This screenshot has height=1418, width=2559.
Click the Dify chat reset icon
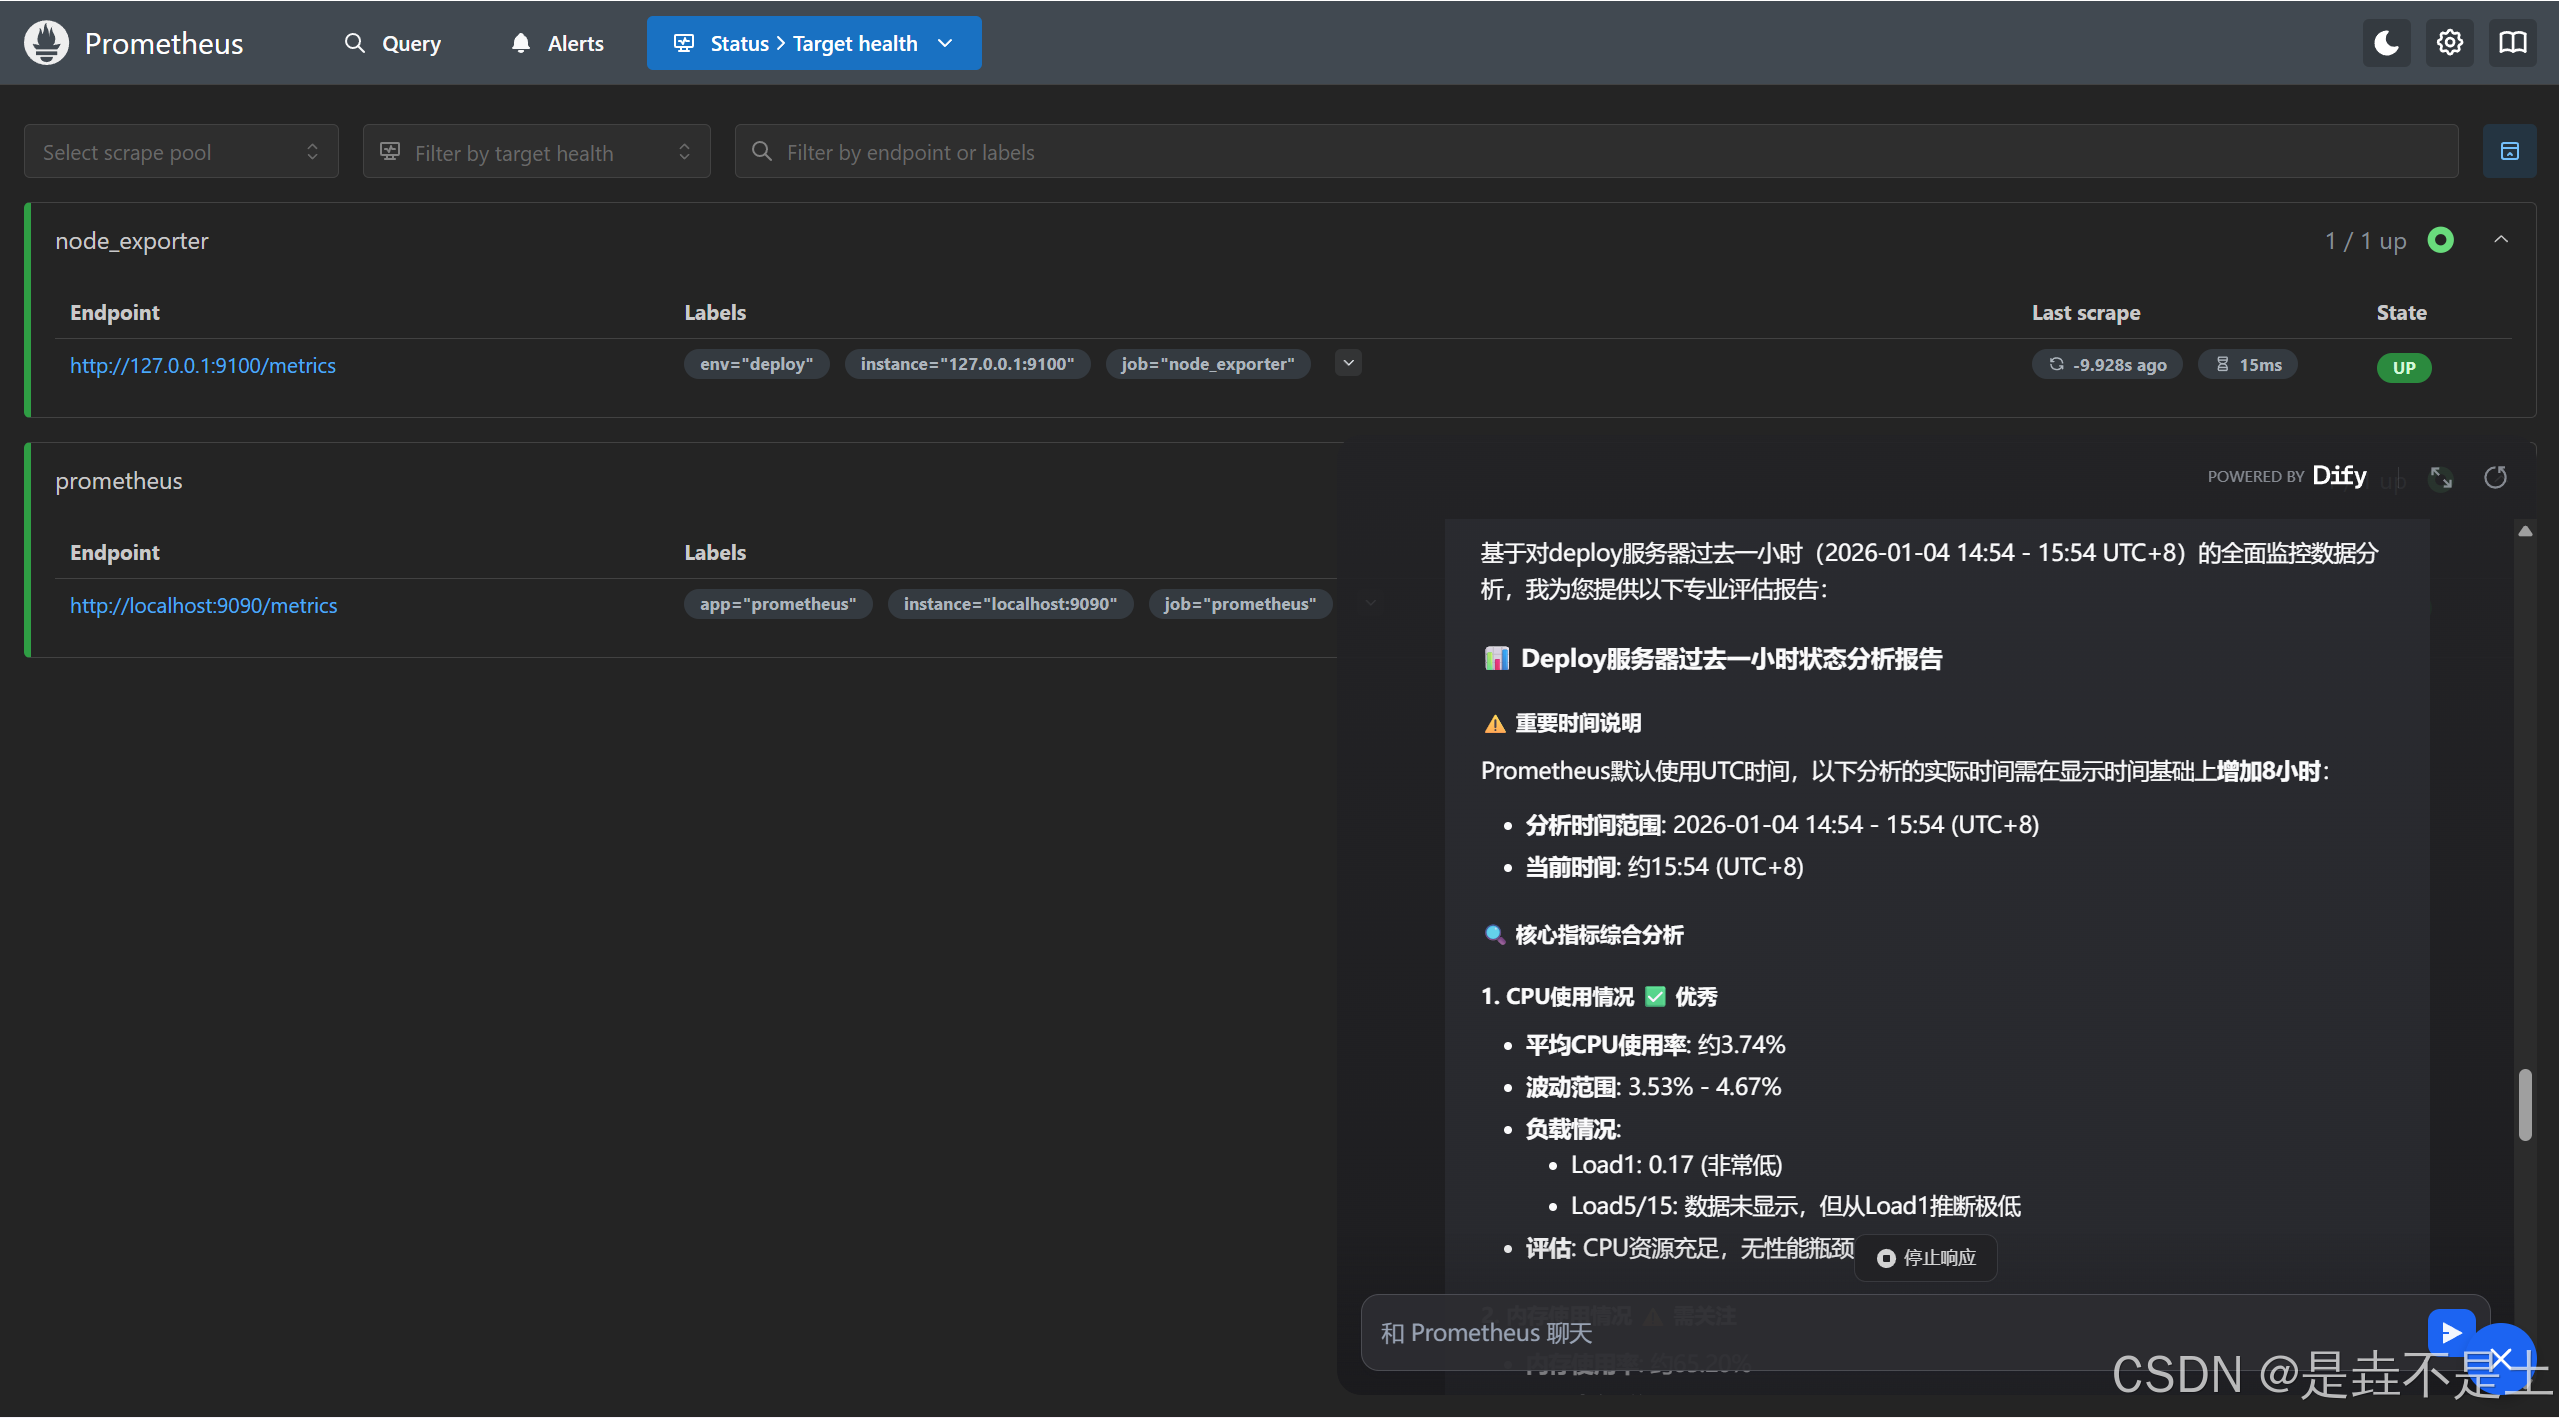click(x=2496, y=478)
